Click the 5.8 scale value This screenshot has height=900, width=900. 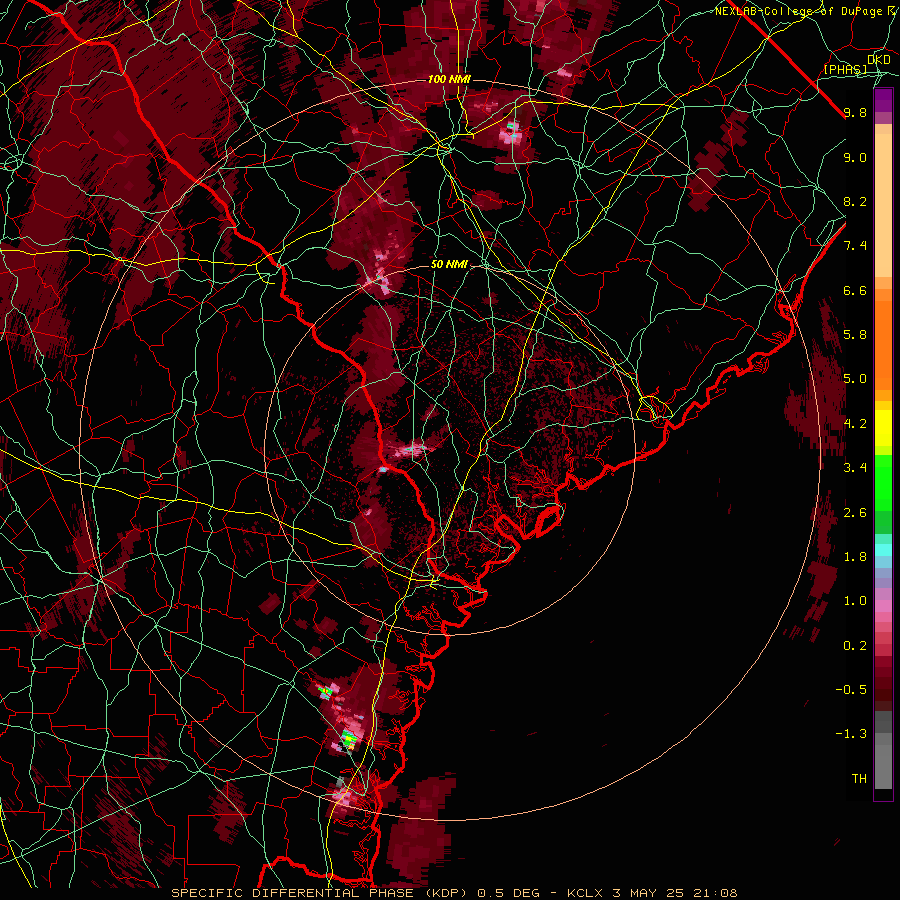click(x=855, y=335)
